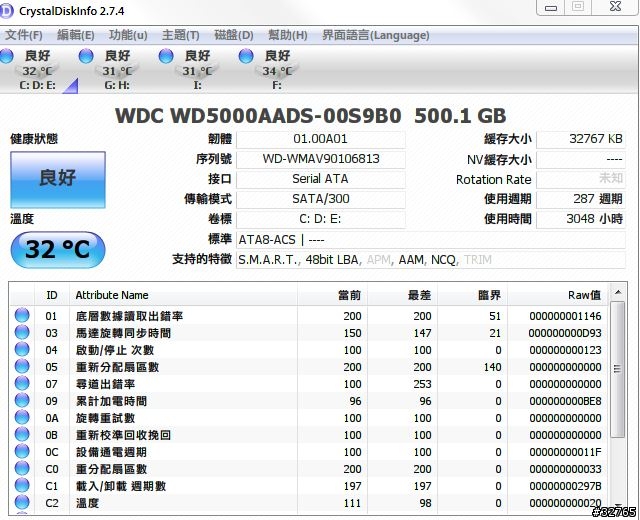Screen dimensions: 640x520
Task: Click the 32 °C temperature indicator
Action: click(x=58, y=249)
